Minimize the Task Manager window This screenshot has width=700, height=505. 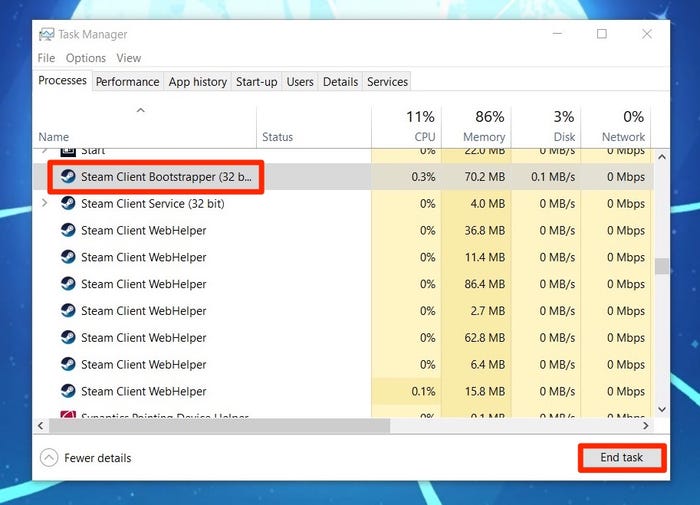[x=557, y=33]
